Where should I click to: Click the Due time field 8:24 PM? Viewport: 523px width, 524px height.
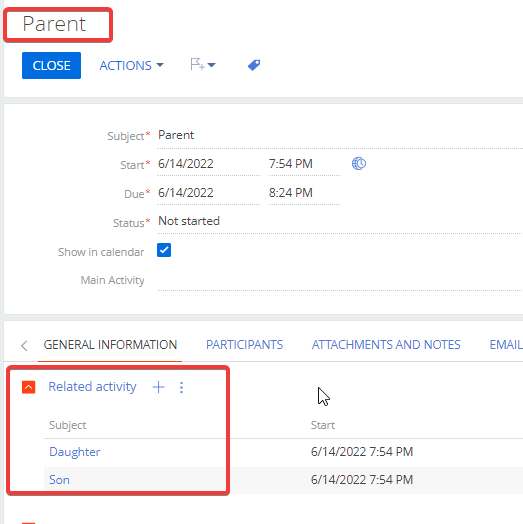click(304, 193)
